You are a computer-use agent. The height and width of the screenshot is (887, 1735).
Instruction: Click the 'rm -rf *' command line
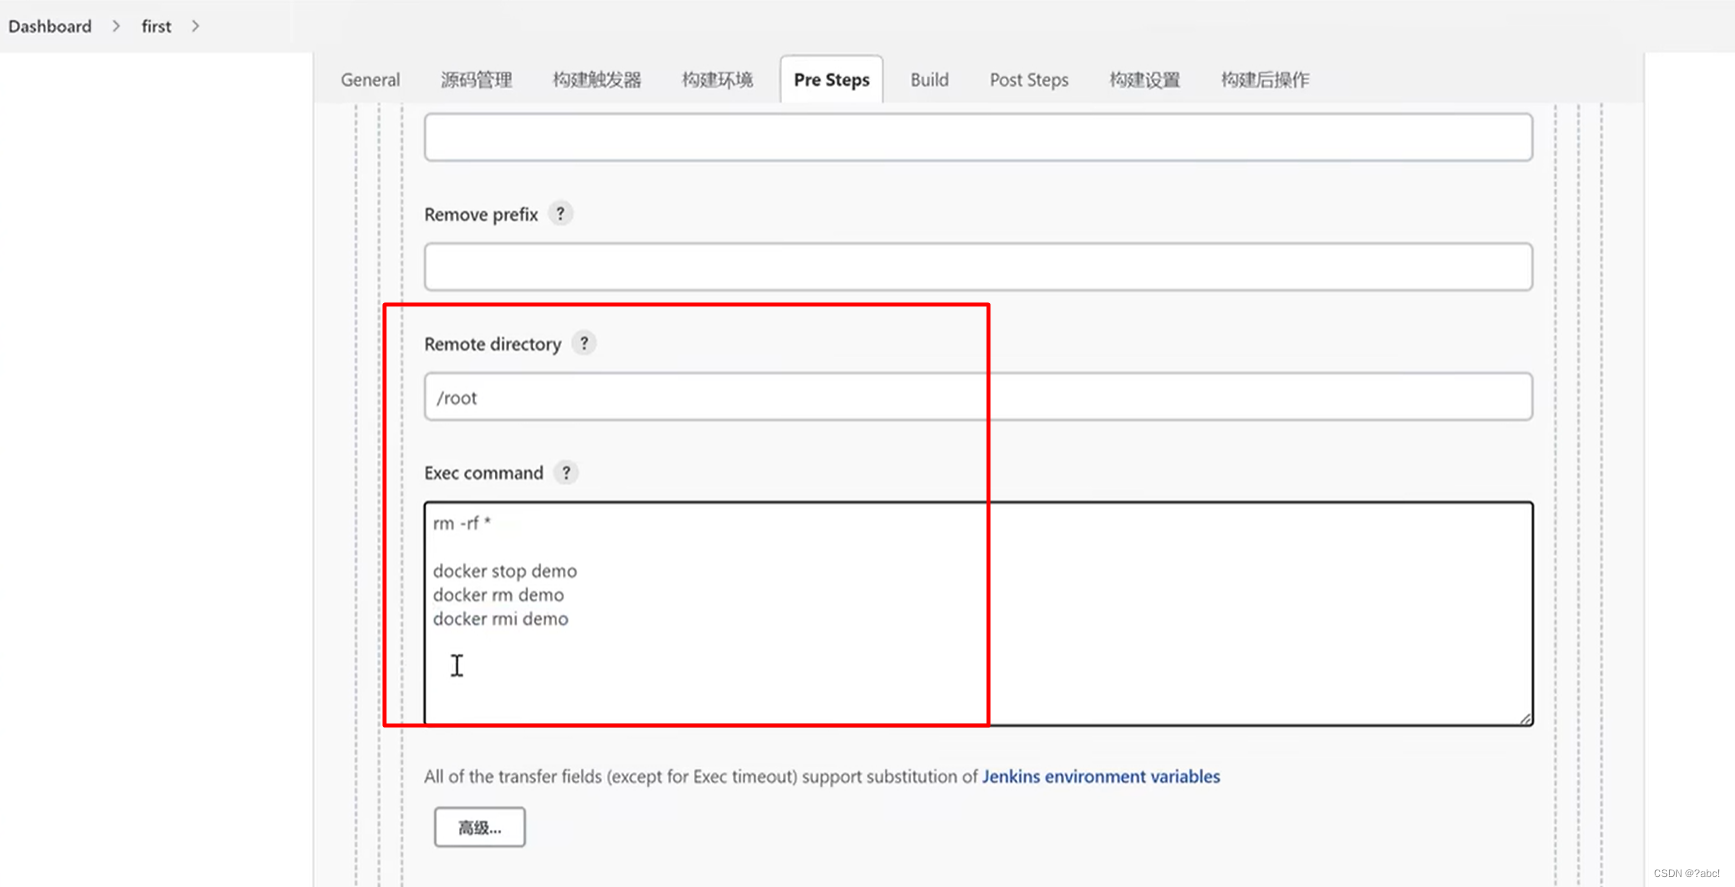[462, 523]
